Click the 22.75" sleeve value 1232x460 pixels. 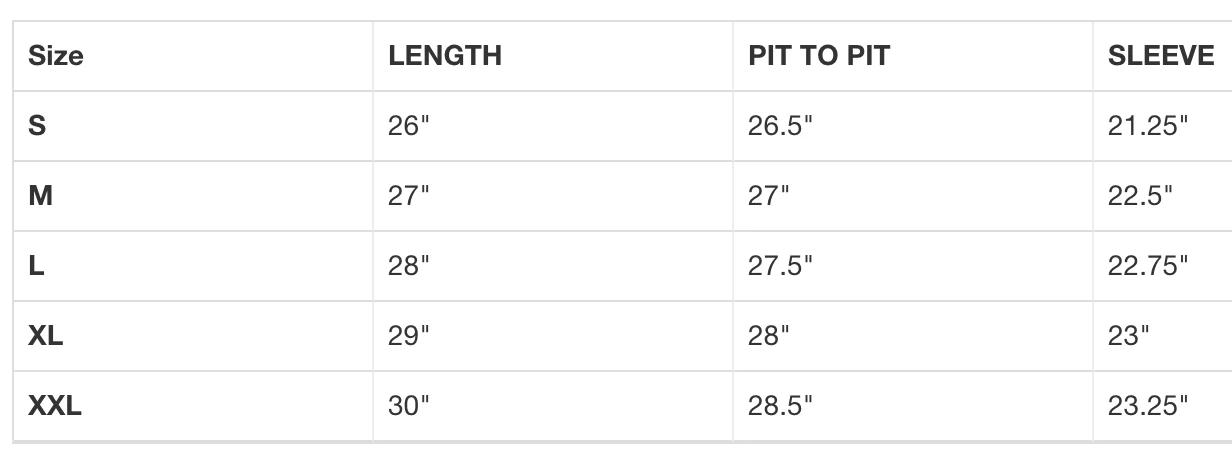click(x=1147, y=267)
